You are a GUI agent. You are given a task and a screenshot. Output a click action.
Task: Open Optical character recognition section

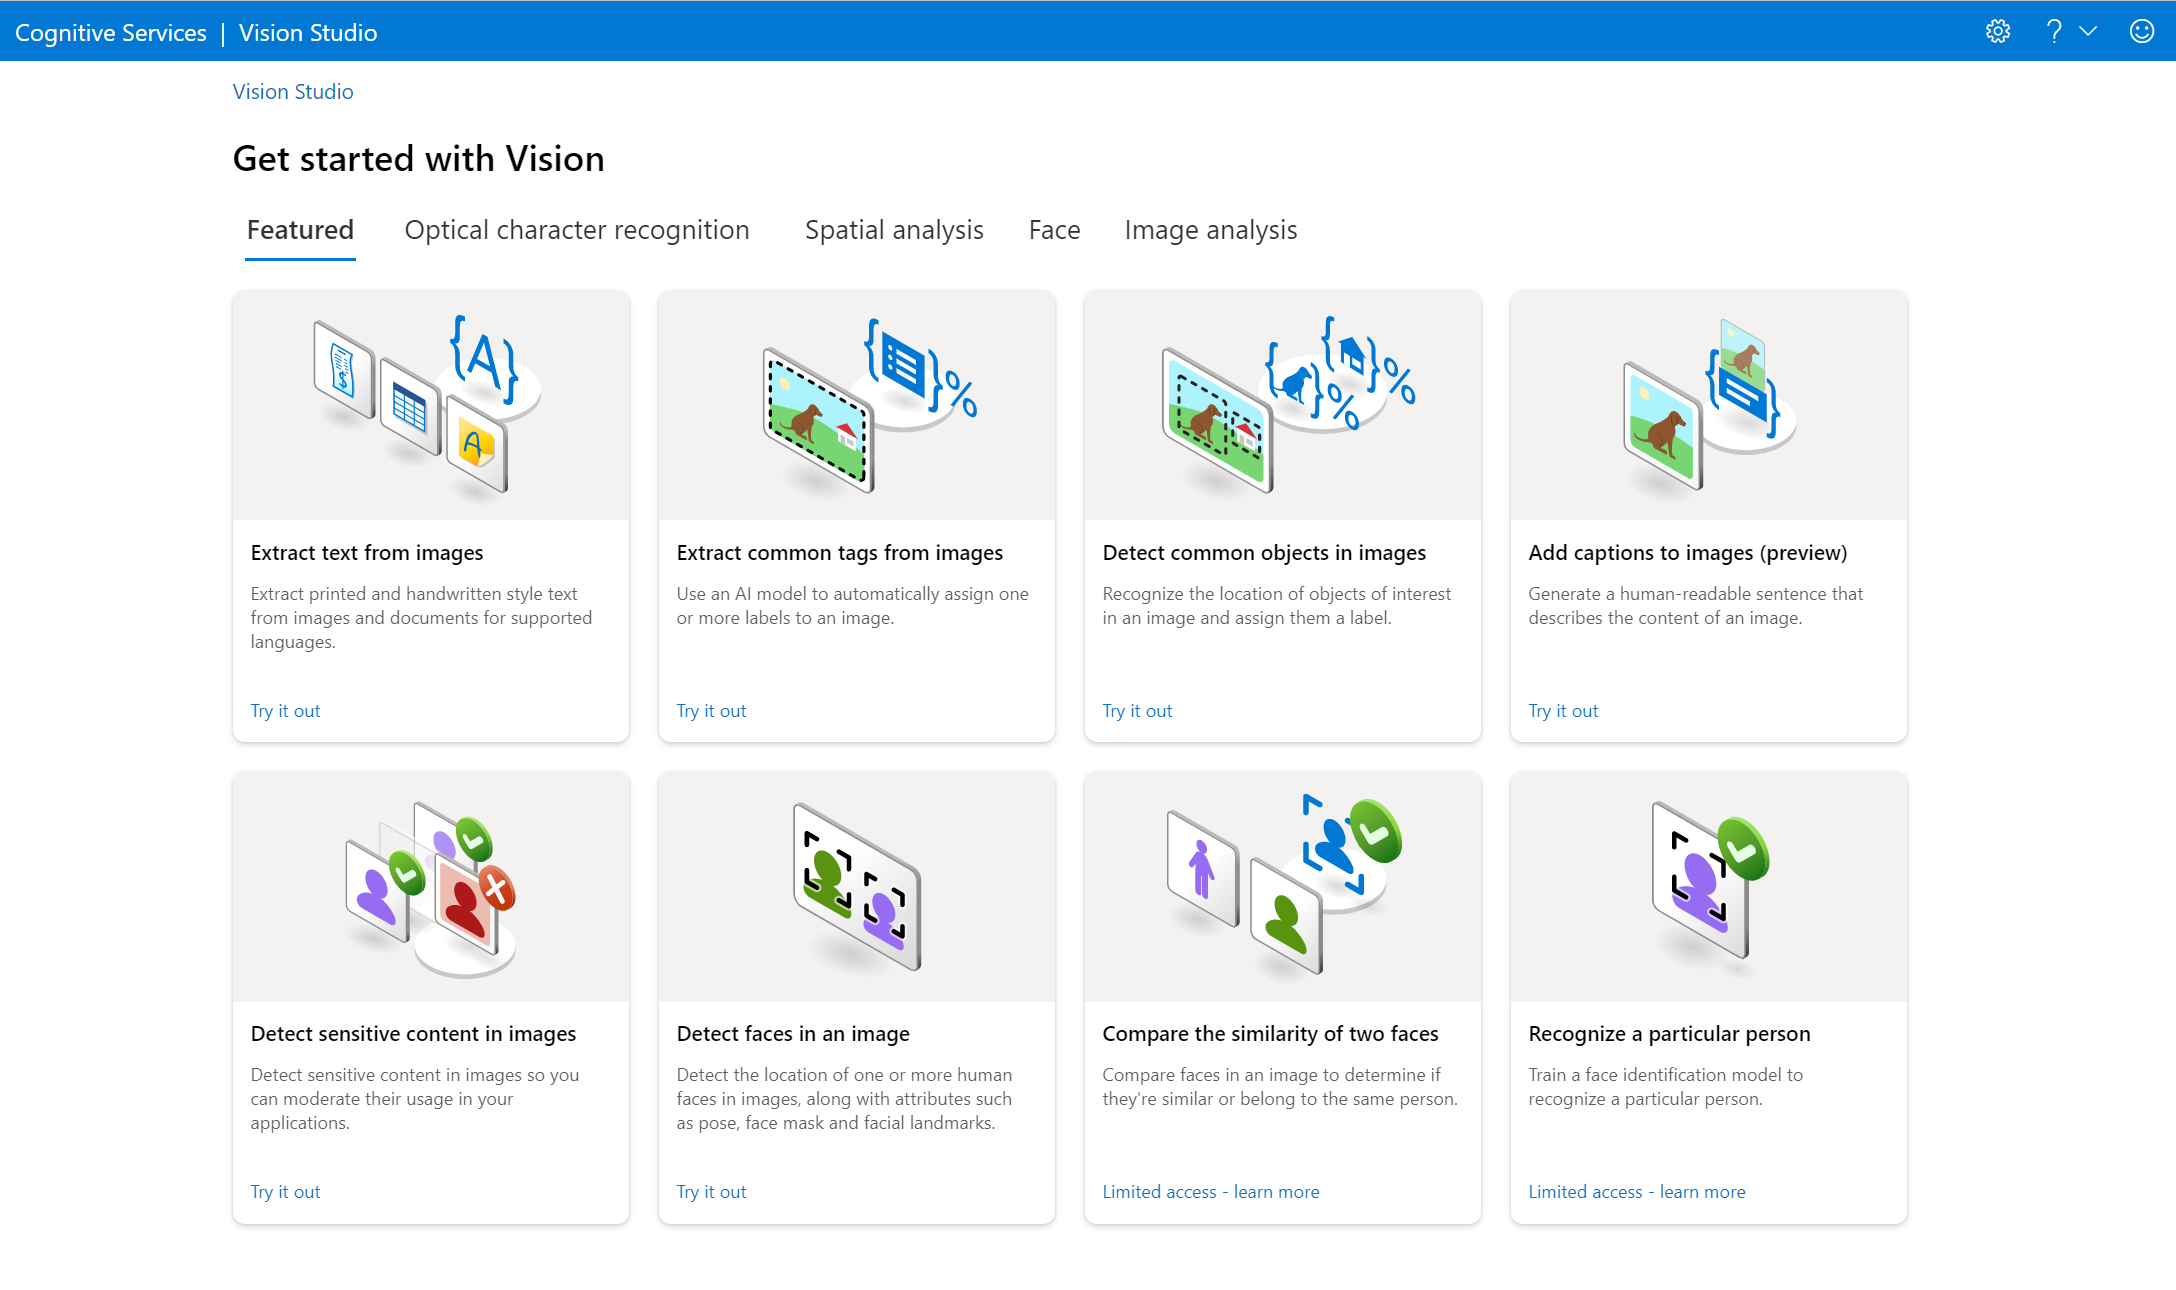coord(576,230)
